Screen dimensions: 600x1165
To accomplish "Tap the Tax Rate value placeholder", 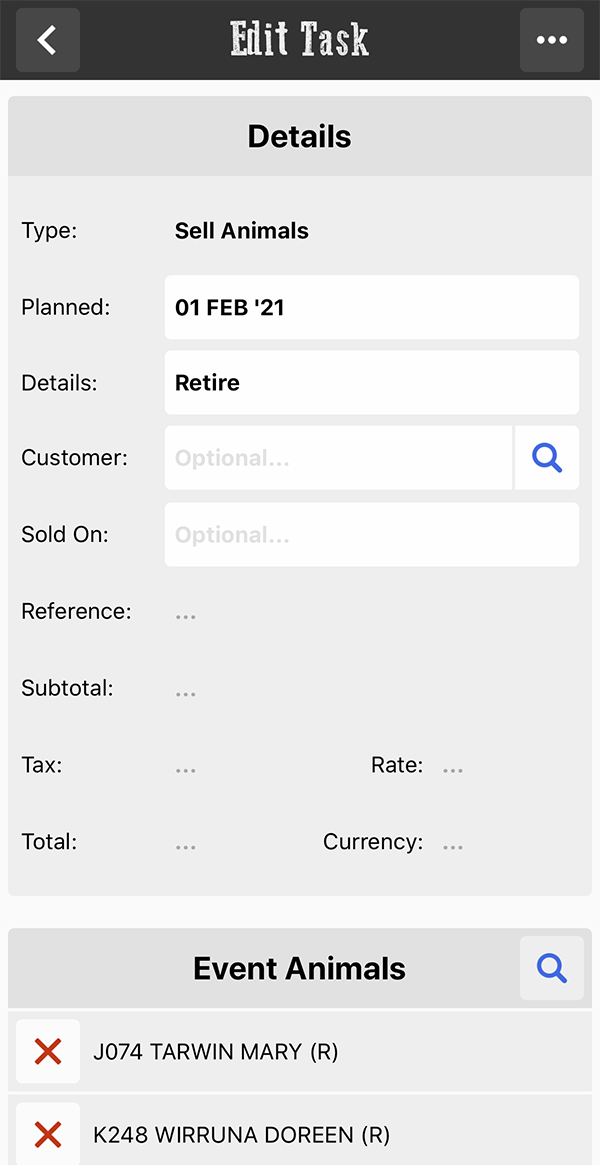I will pos(453,770).
